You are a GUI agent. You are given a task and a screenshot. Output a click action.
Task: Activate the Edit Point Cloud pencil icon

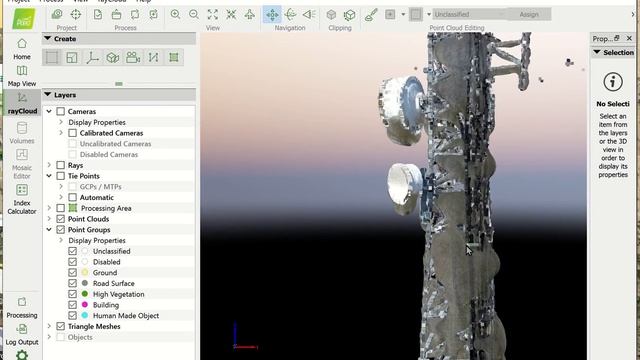point(371,15)
